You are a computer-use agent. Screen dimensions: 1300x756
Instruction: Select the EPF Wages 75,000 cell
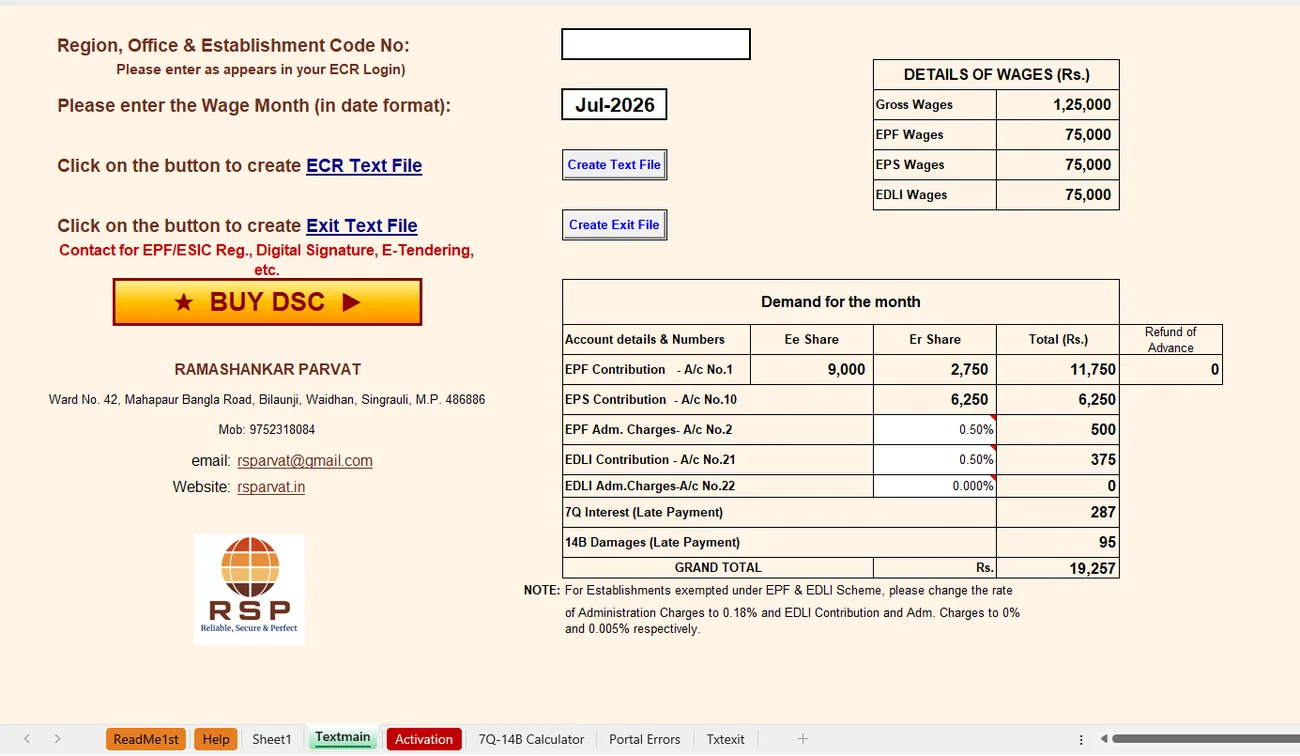click(1058, 135)
